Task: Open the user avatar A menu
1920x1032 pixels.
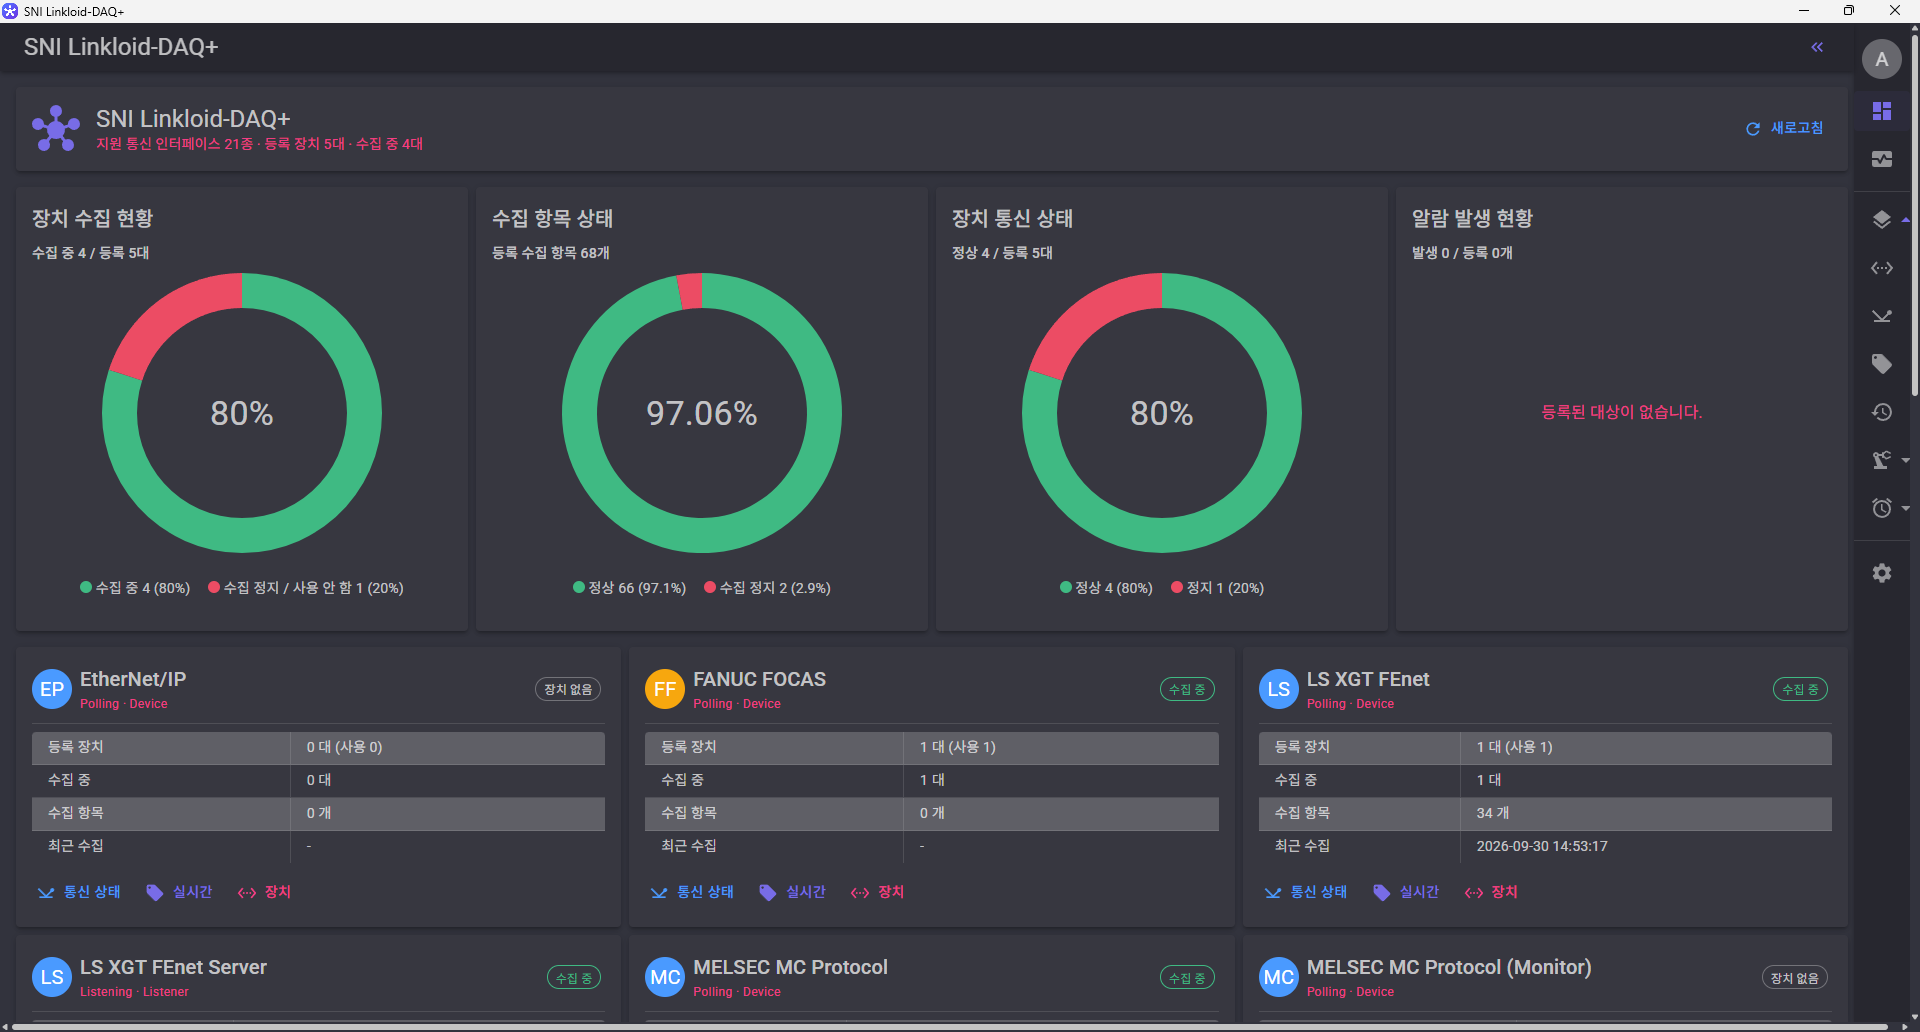Action: tap(1882, 59)
